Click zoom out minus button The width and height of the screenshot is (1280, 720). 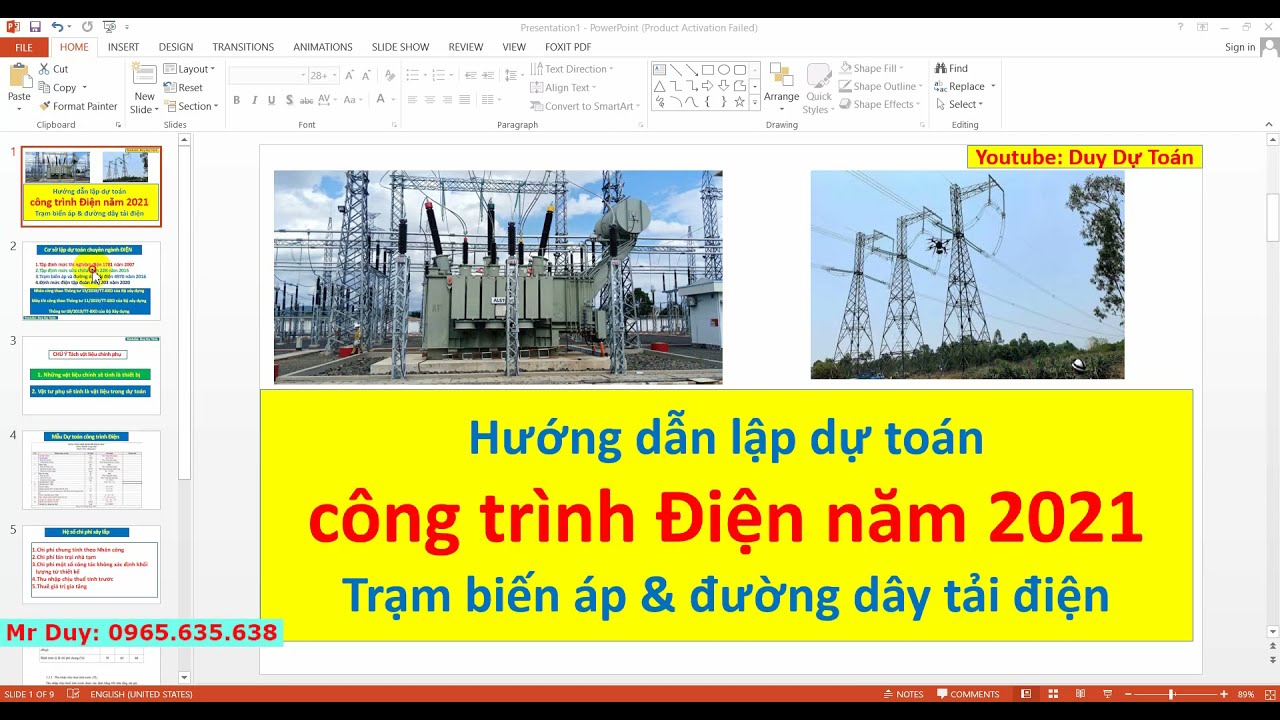pyautogui.click(x=1128, y=694)
